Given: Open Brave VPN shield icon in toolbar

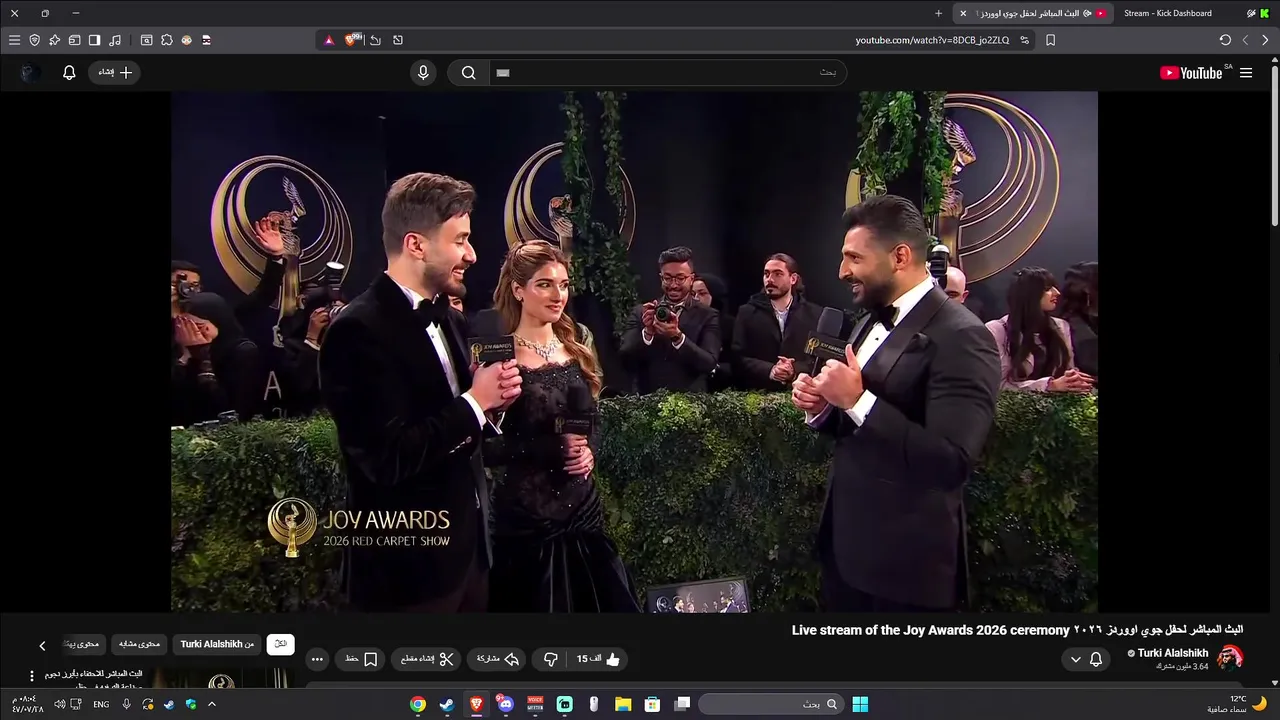Looking at the screenshot, I should tap(34, 40).
